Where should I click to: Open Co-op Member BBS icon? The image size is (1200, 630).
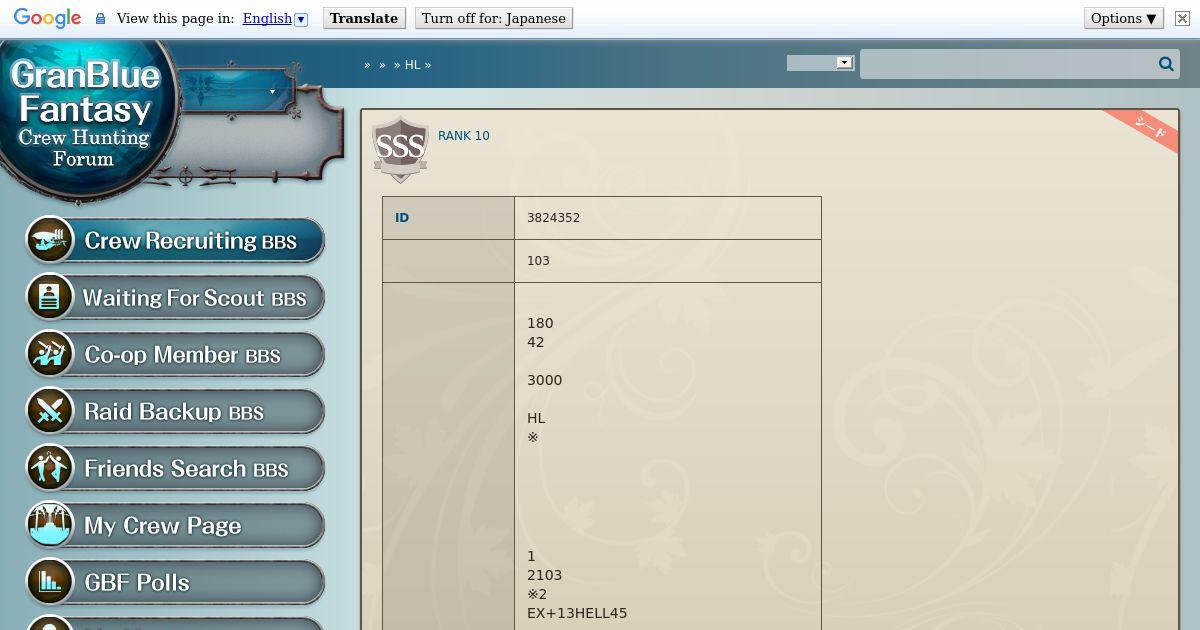point(50,355)
